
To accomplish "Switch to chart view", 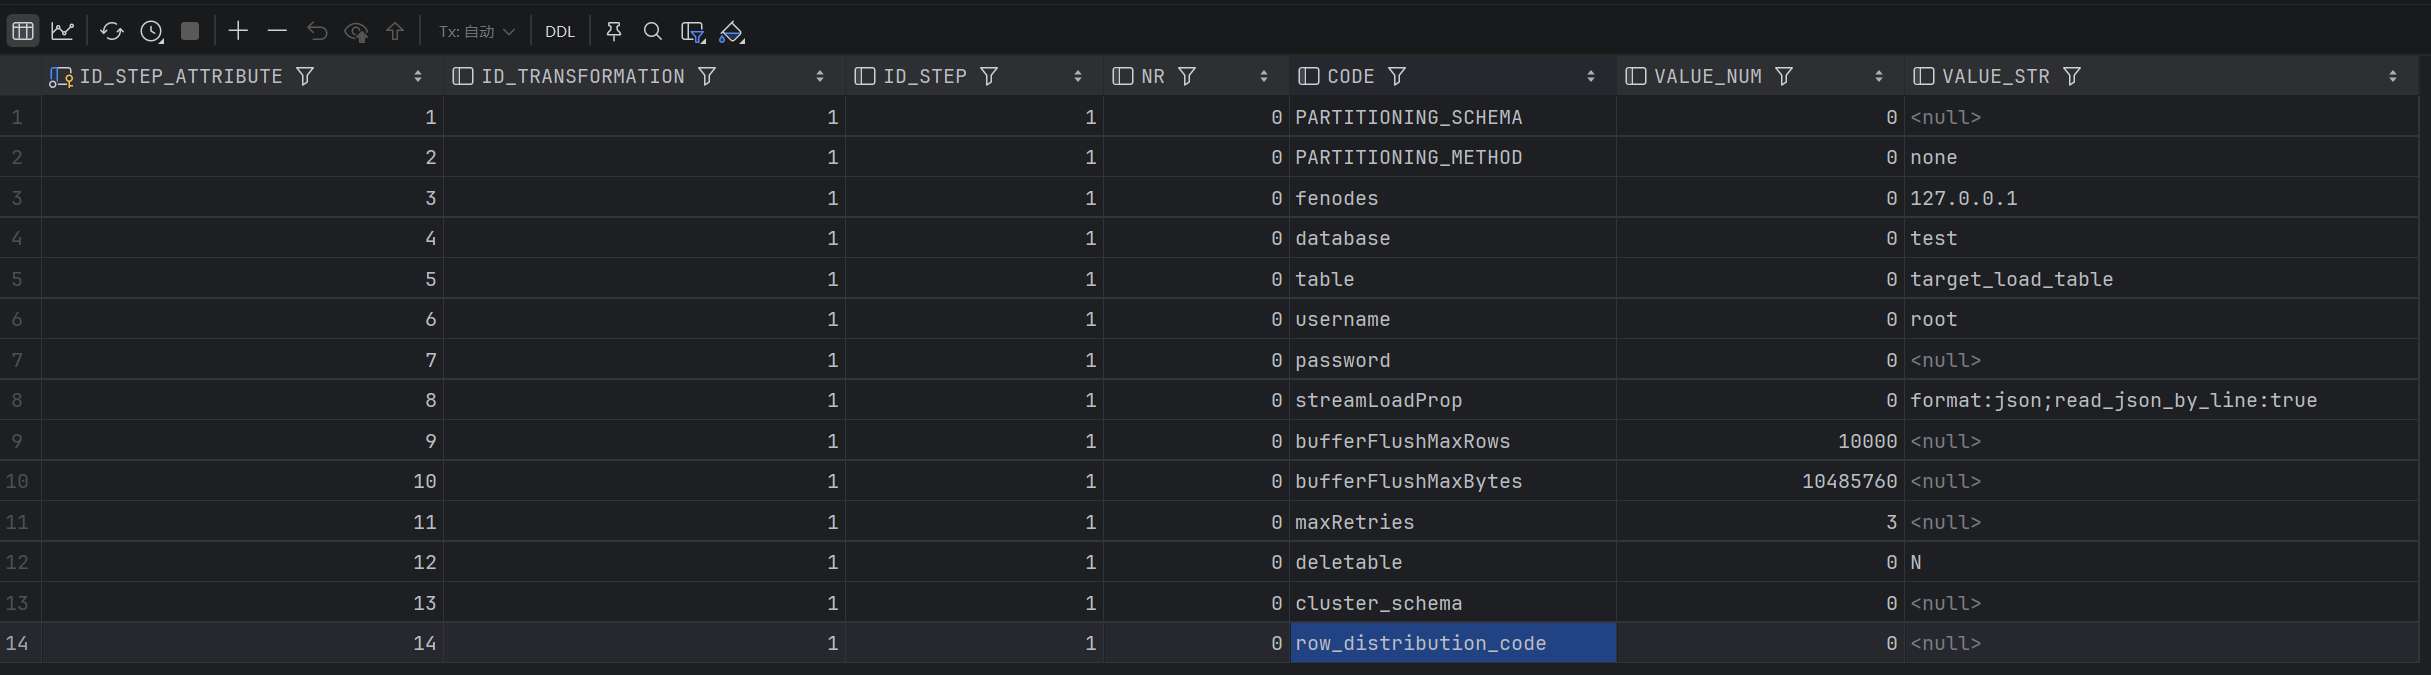I will (x=62, y=31).
